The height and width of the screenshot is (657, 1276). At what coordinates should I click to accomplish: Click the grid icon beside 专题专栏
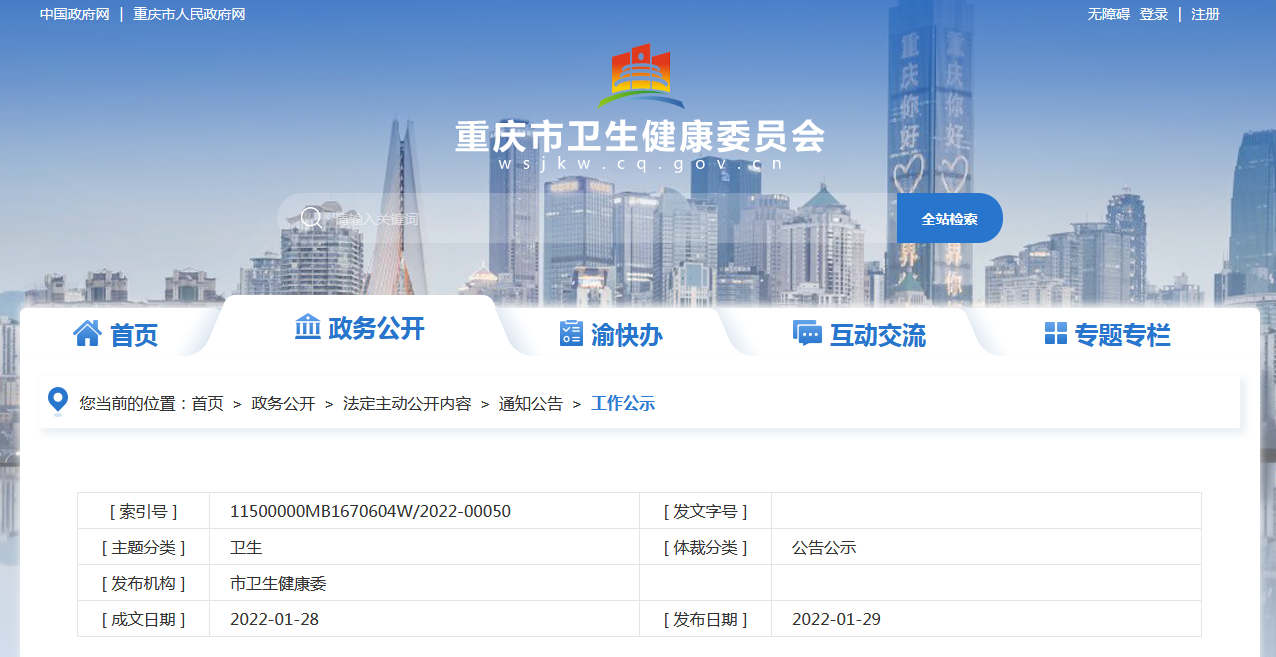(x=1055, y=333)
